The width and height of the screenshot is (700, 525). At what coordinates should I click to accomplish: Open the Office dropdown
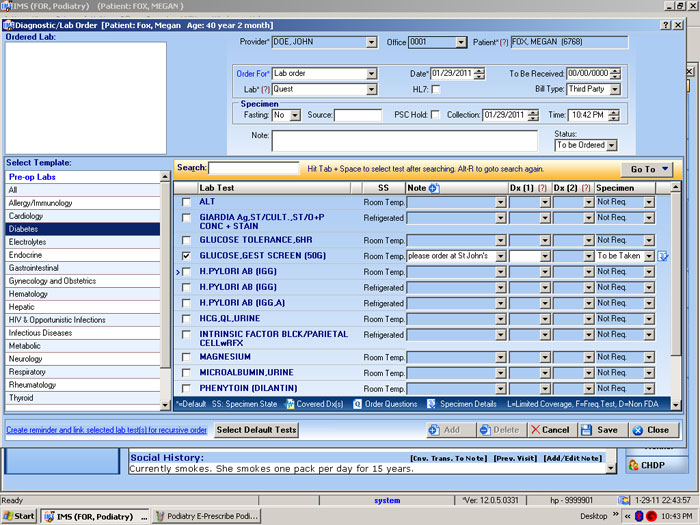coord(461,42)
